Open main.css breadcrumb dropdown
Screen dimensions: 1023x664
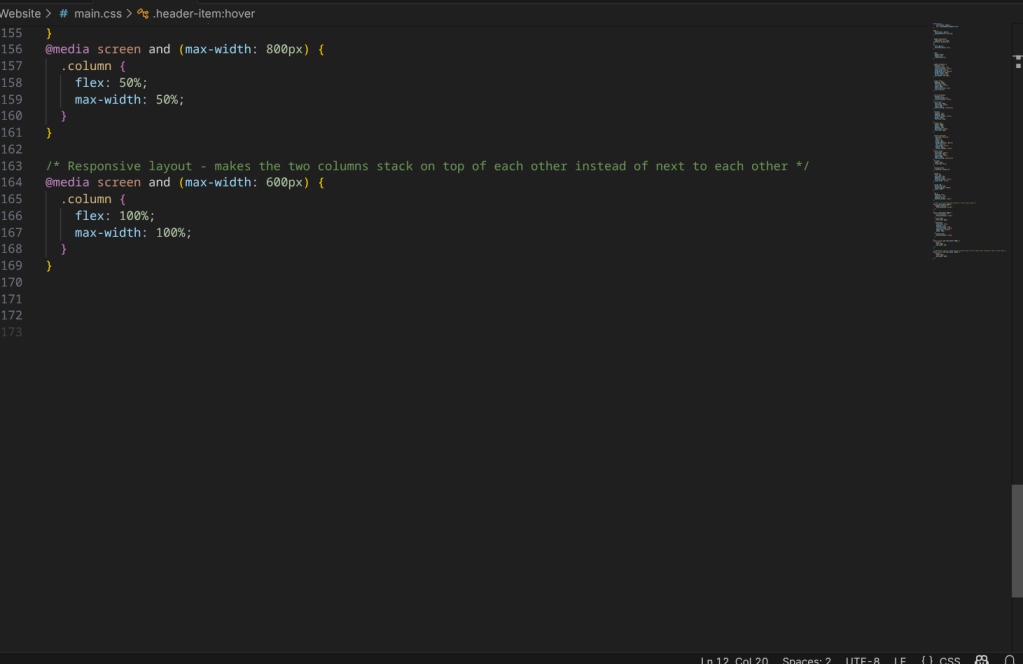coord(97,14)
